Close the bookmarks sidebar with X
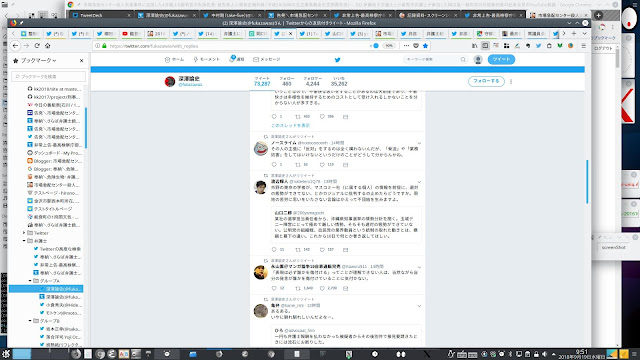Screen dimensions: 640x360 (82, 60)
